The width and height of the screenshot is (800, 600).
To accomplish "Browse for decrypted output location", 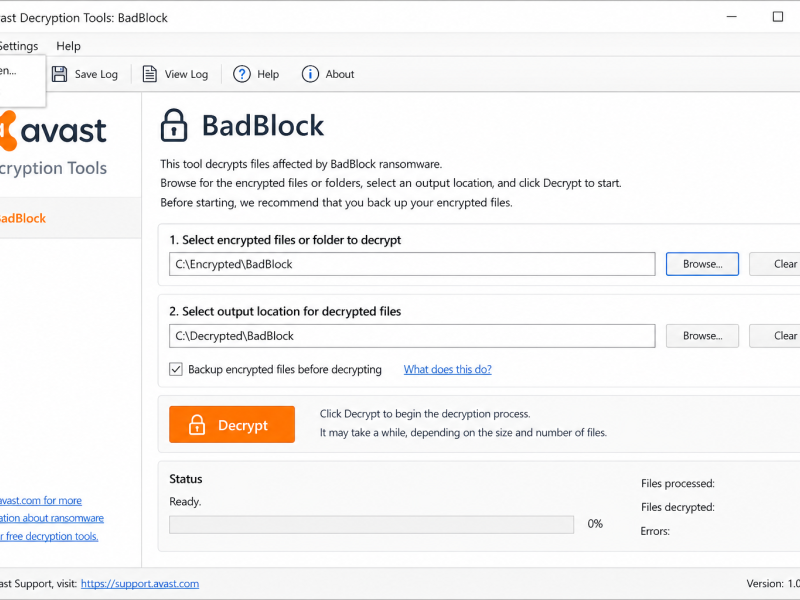I will tap(702, 336).
